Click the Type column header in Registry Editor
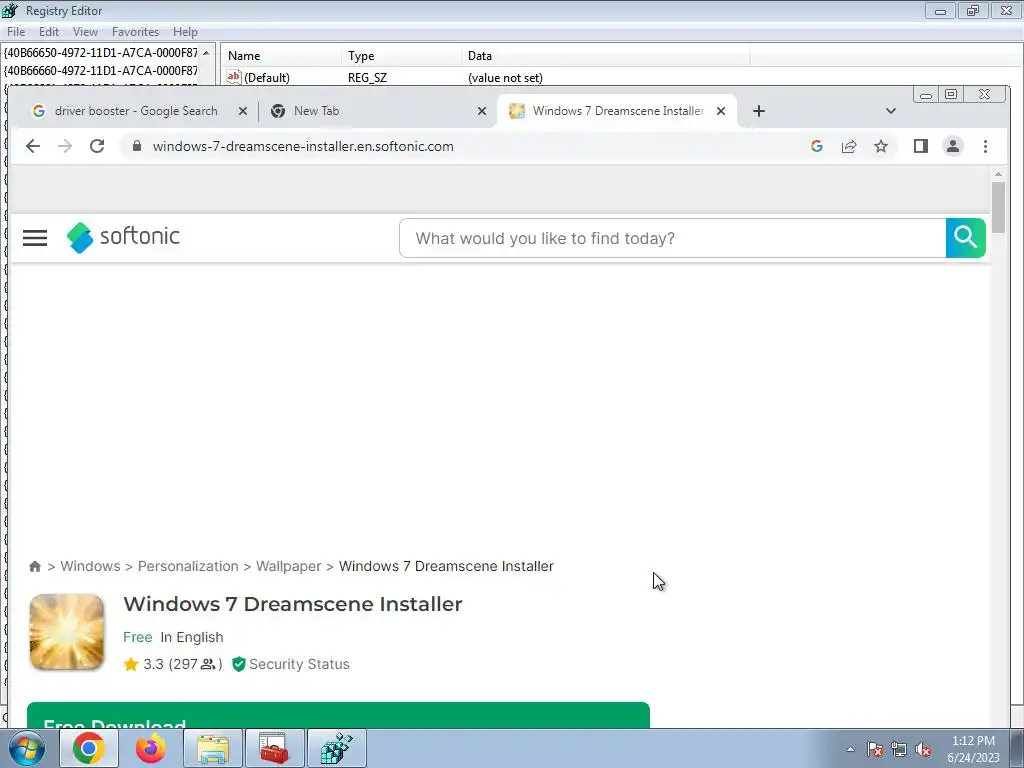The image size is (1024, 768). (400, 56)
